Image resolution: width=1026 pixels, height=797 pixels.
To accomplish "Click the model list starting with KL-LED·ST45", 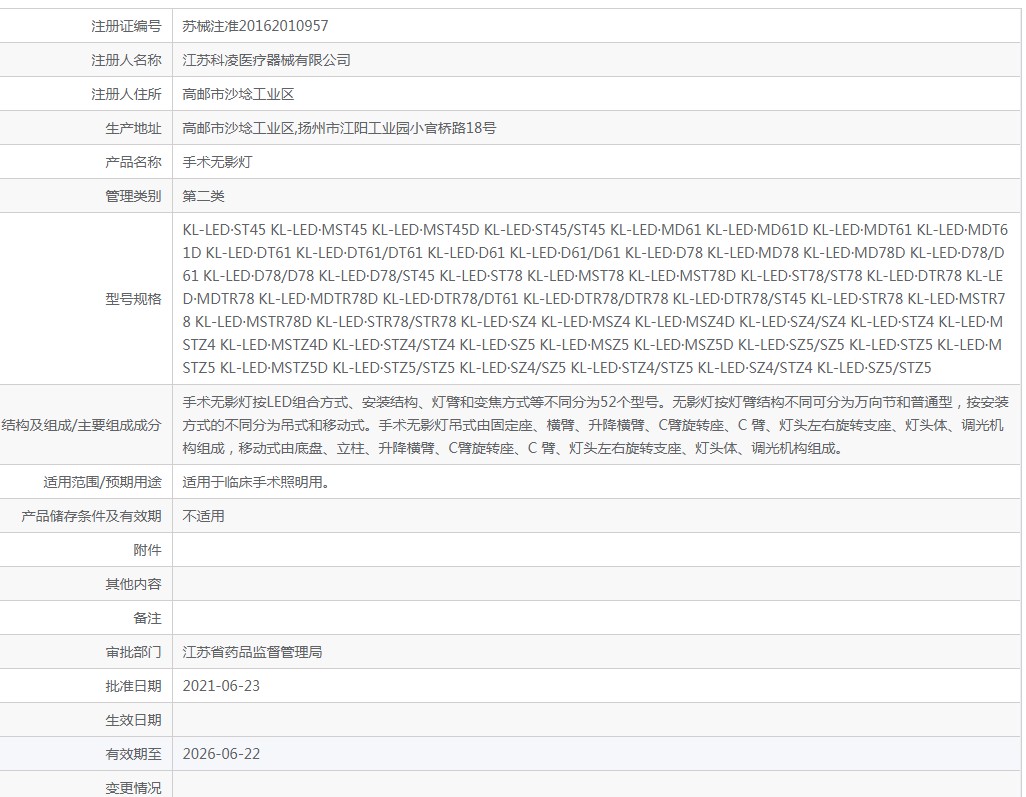I will point(595,299).
